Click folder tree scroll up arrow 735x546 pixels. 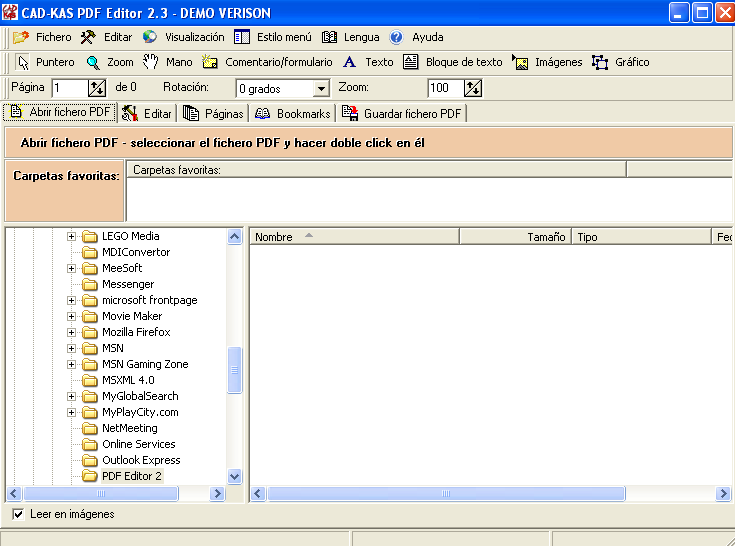pos(234,236)
